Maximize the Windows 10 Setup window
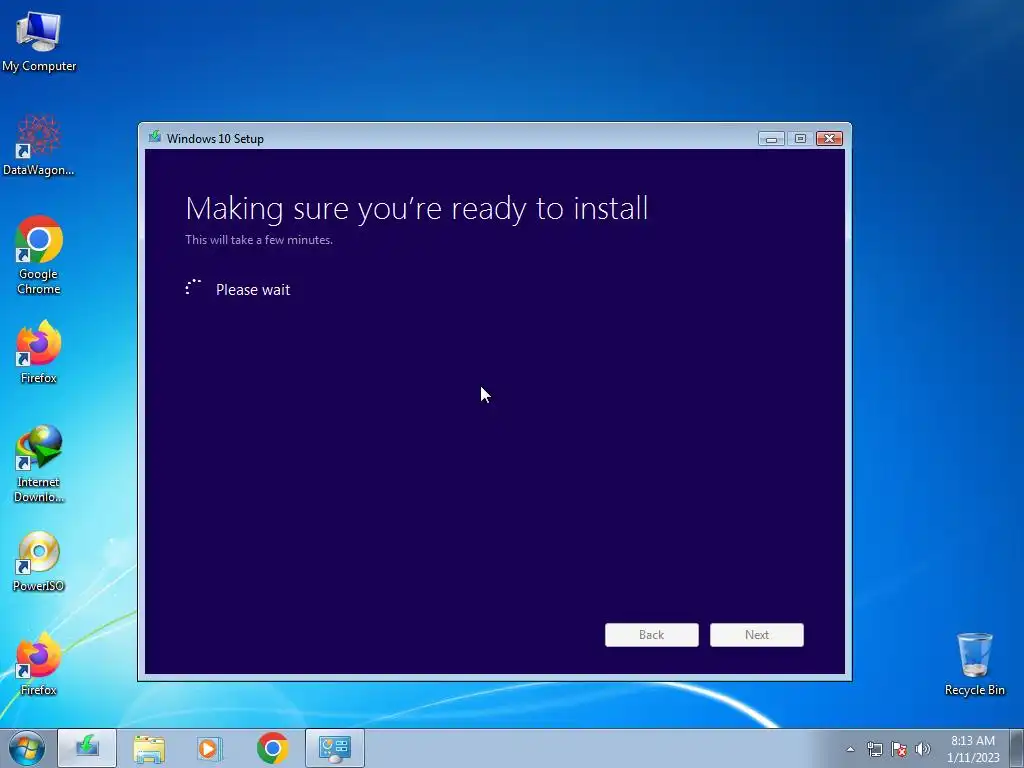Viewport: 1024px width, 768px height. pyautogui.click(x=800, y=138)
